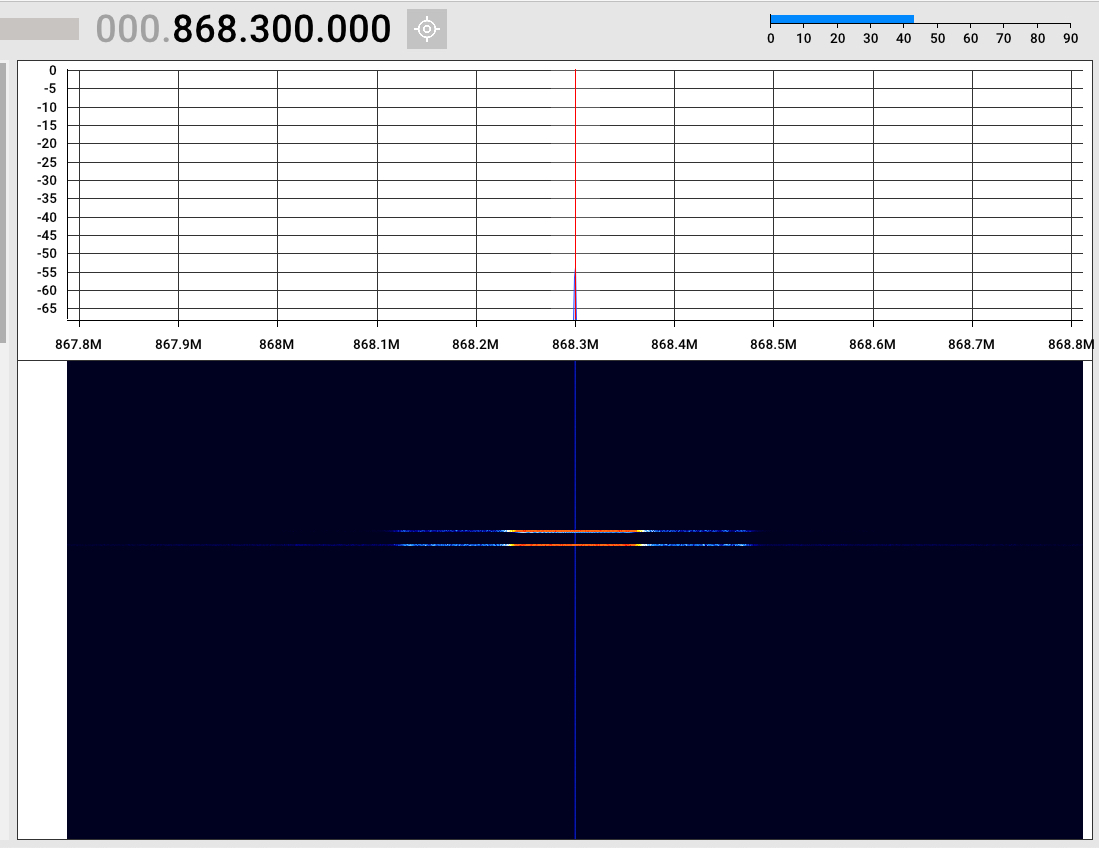1099x848 pixels.
Task: Click the -65 dB scale label
Action: pos(47,308)
